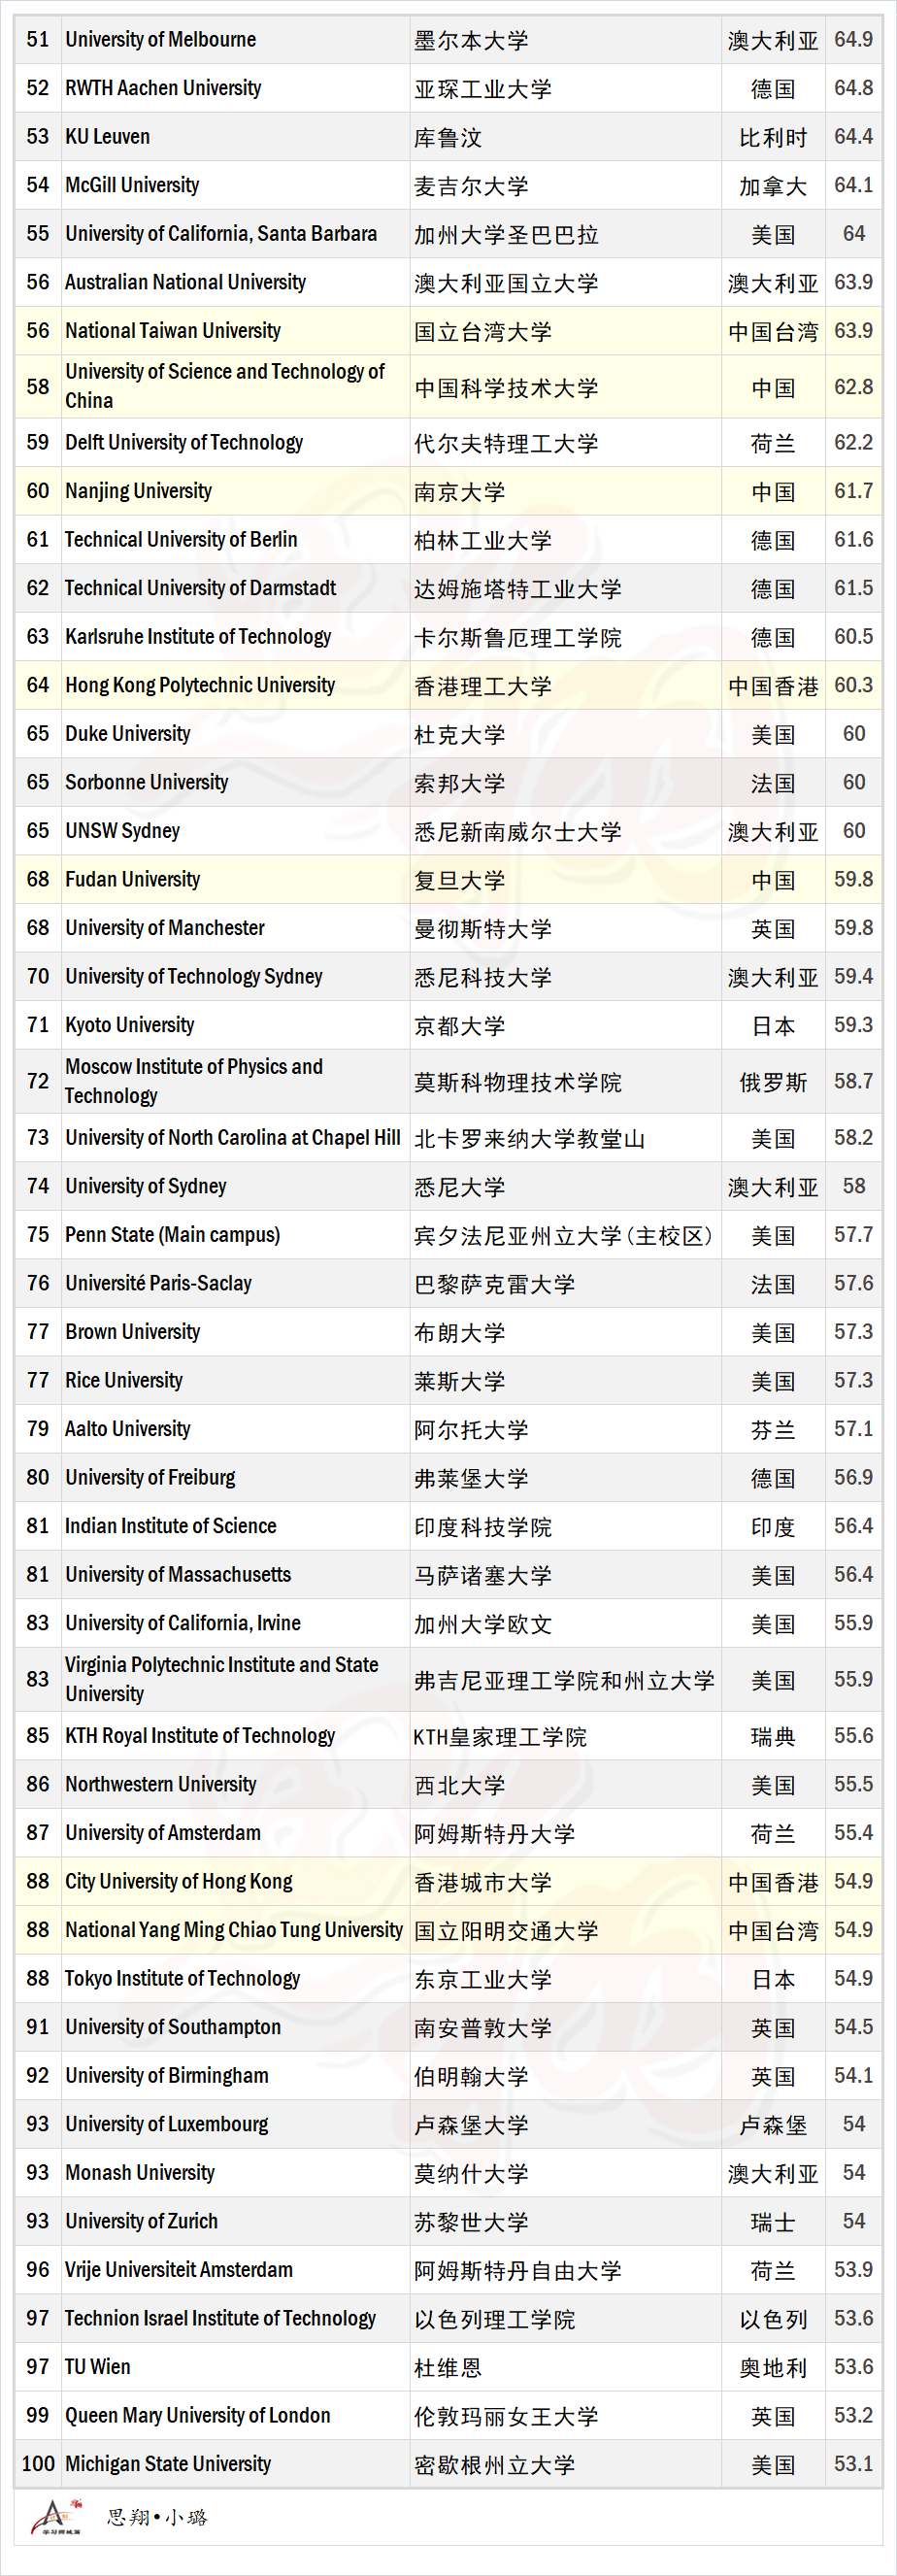Select the country cell 加拿大
Image resolution: width=897 pixels, height=2576 pixels.
tap(773, 186)
